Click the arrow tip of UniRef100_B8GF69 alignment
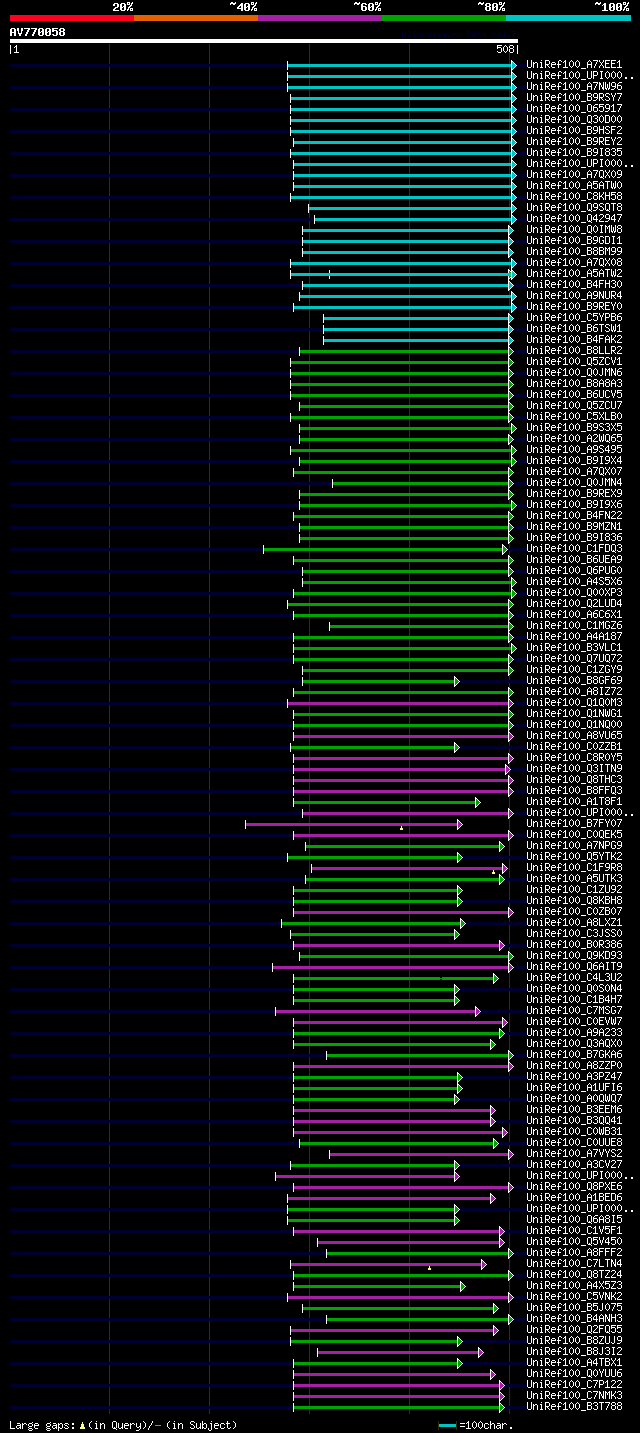640x1433 pixels. tap(456, 681)
